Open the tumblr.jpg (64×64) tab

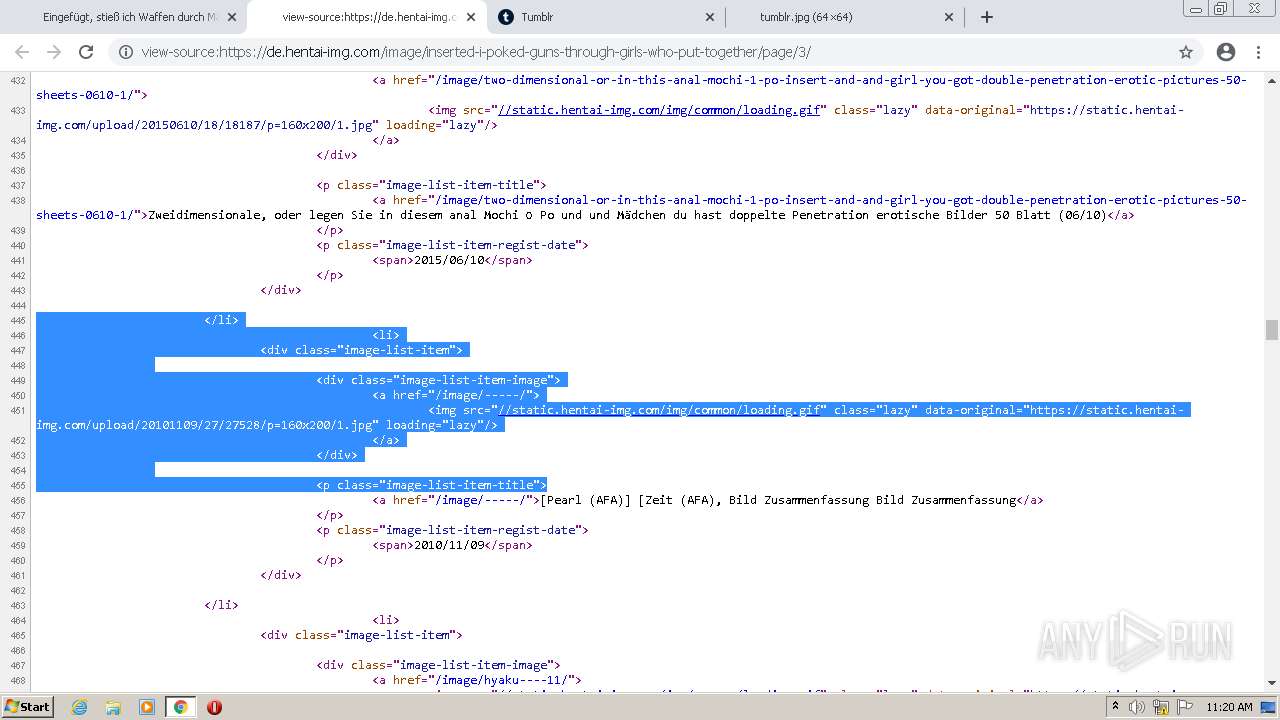846,17
